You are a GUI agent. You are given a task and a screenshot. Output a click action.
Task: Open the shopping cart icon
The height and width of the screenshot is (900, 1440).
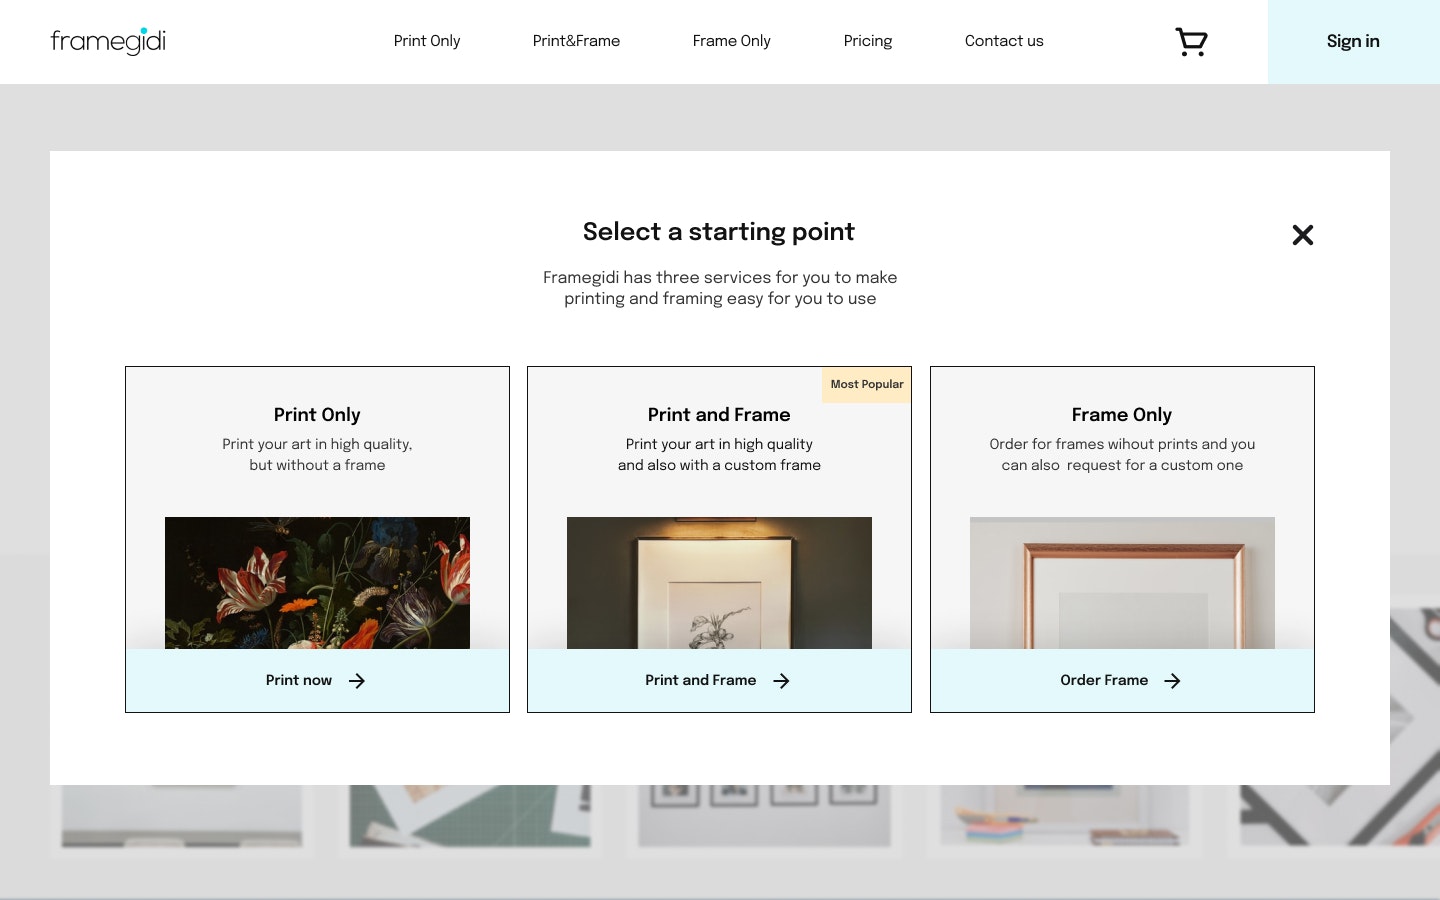1191,42
